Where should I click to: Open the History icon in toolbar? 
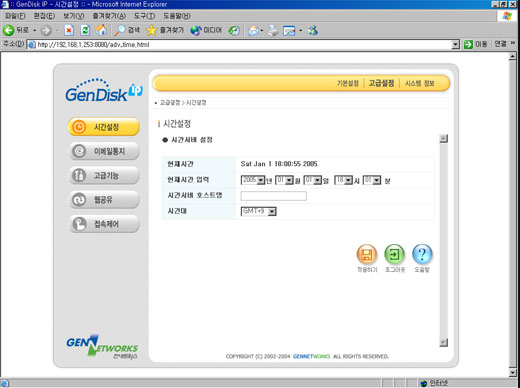tap(234, 30)
